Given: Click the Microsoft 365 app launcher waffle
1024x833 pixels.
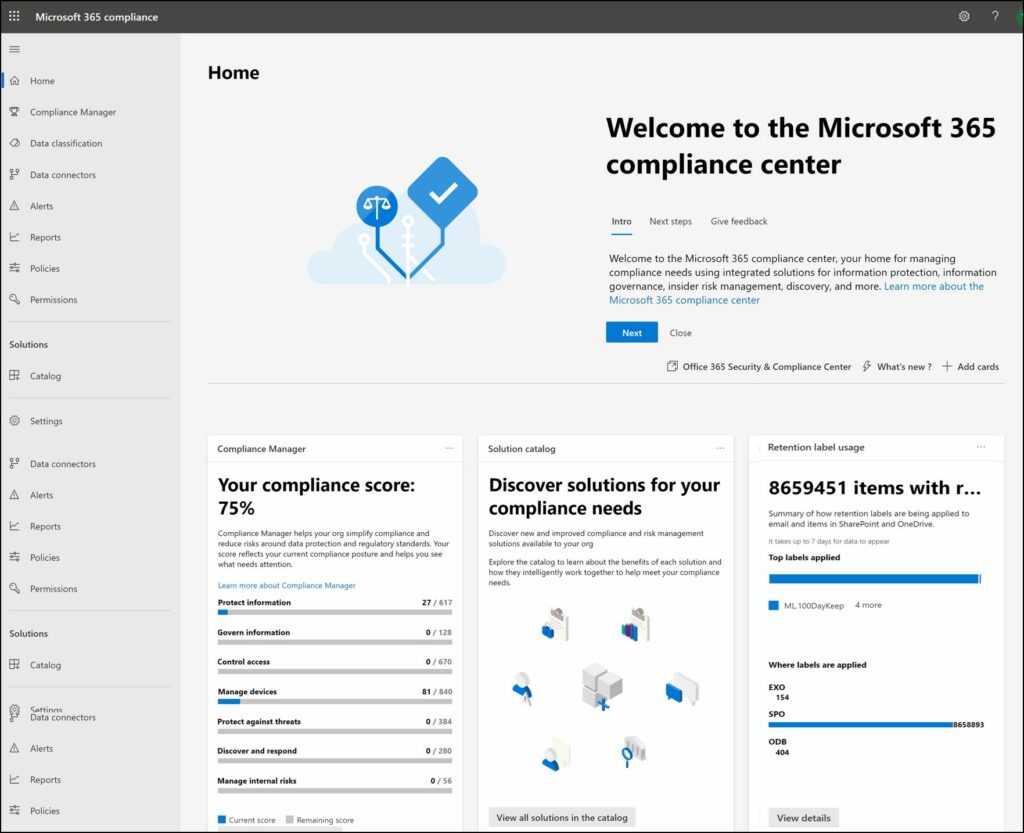Looking at the screenshot, I should point(13,16).
